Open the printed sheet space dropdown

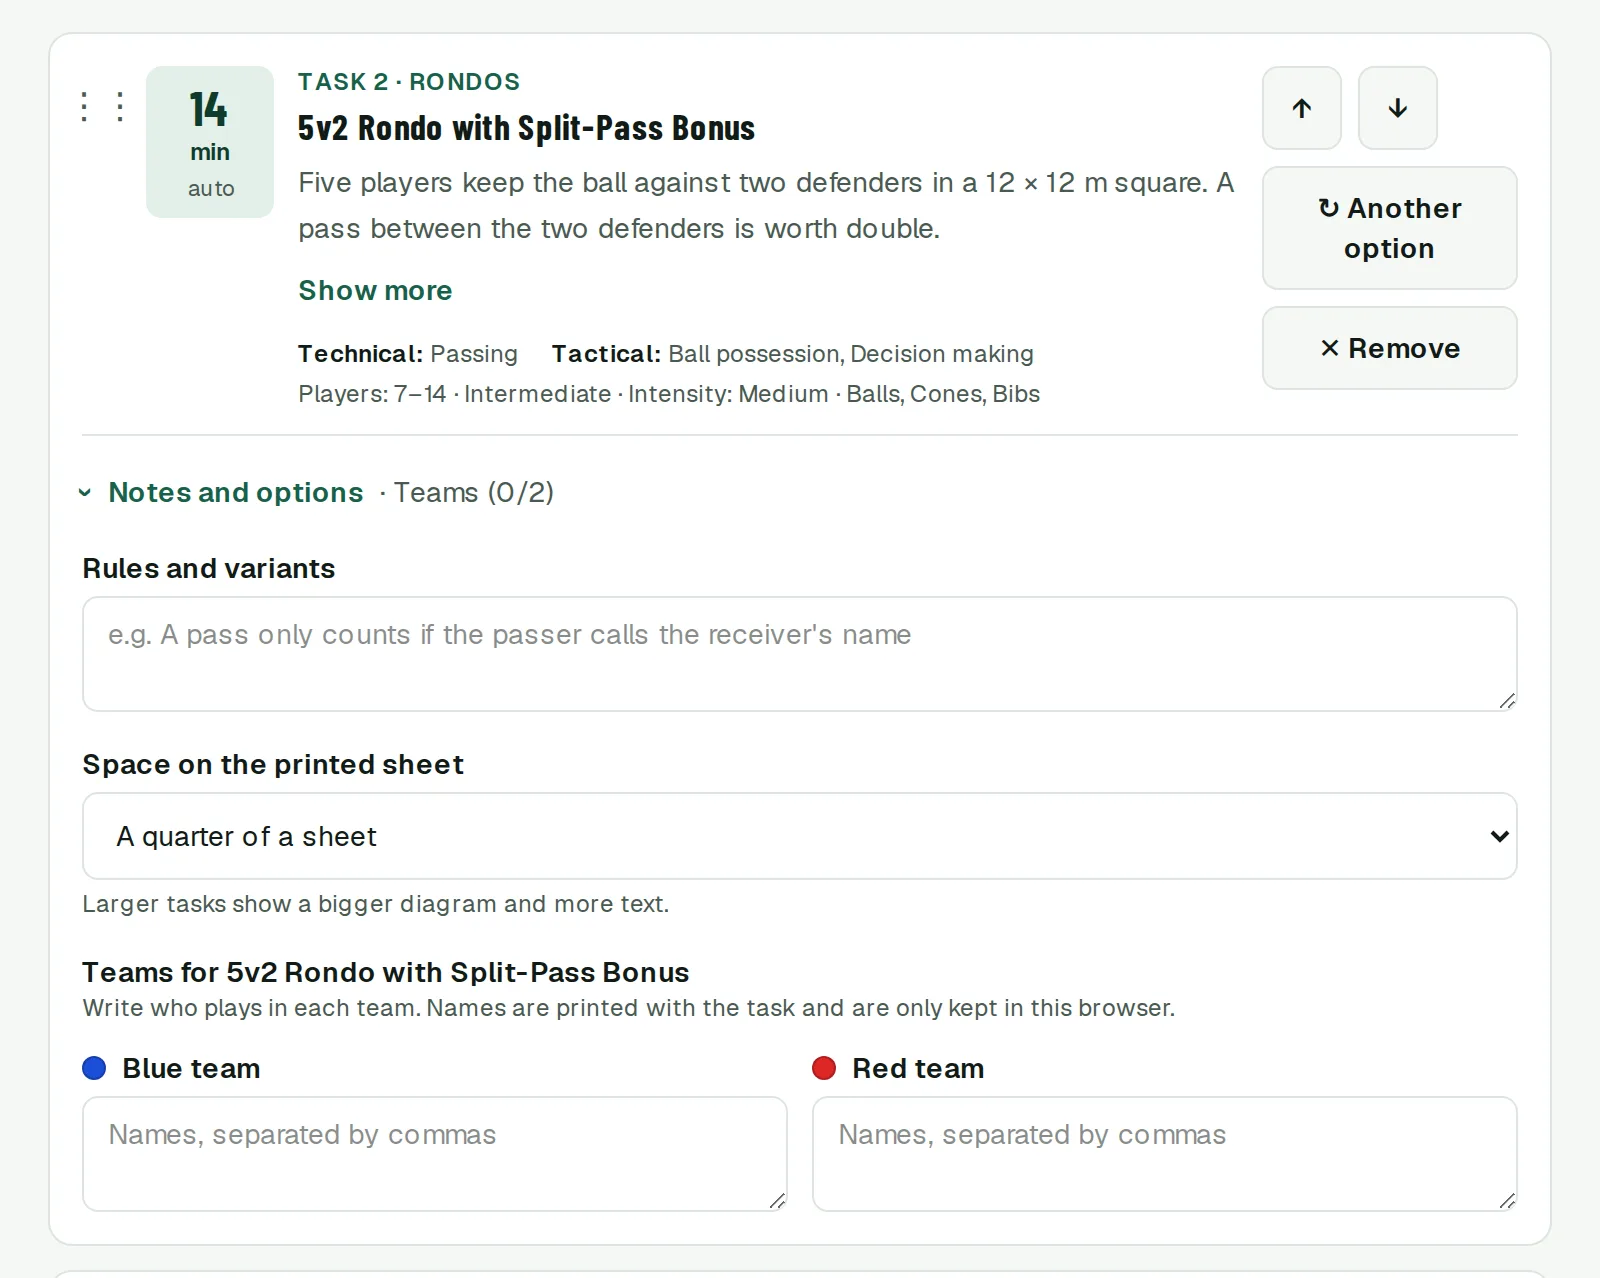(x=799, y=836)
